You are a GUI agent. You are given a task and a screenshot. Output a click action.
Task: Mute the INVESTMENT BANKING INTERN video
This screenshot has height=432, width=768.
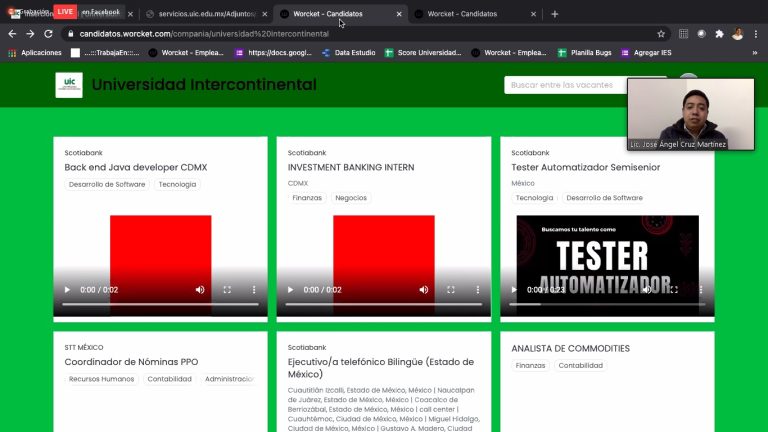(424, 289)
